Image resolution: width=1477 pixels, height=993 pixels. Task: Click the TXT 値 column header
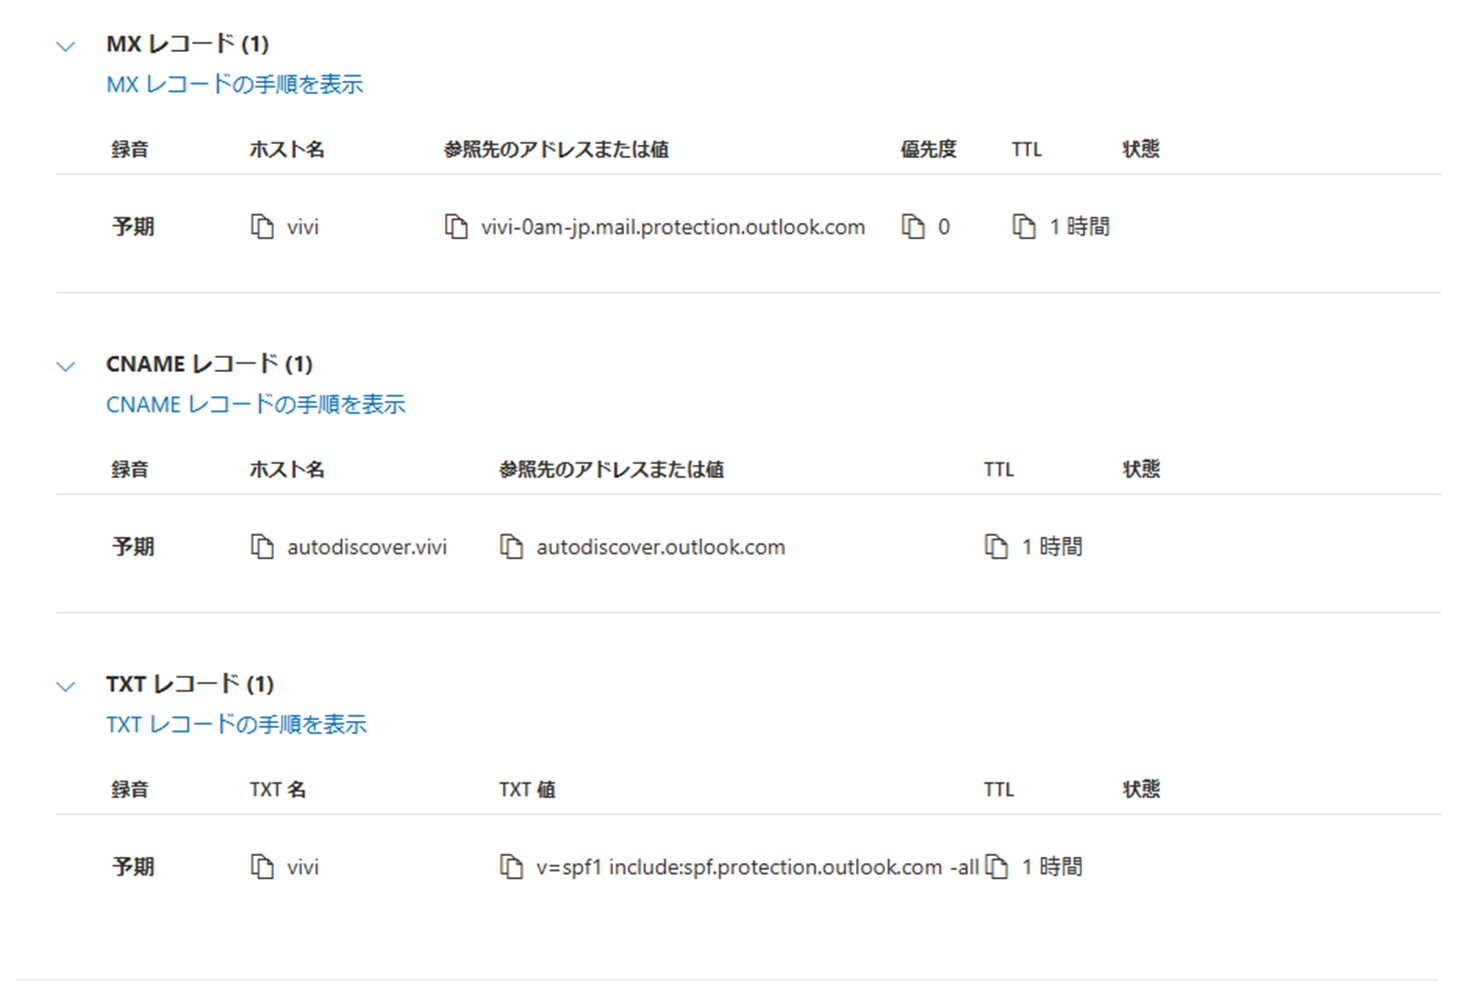click(x=527, y=789)
